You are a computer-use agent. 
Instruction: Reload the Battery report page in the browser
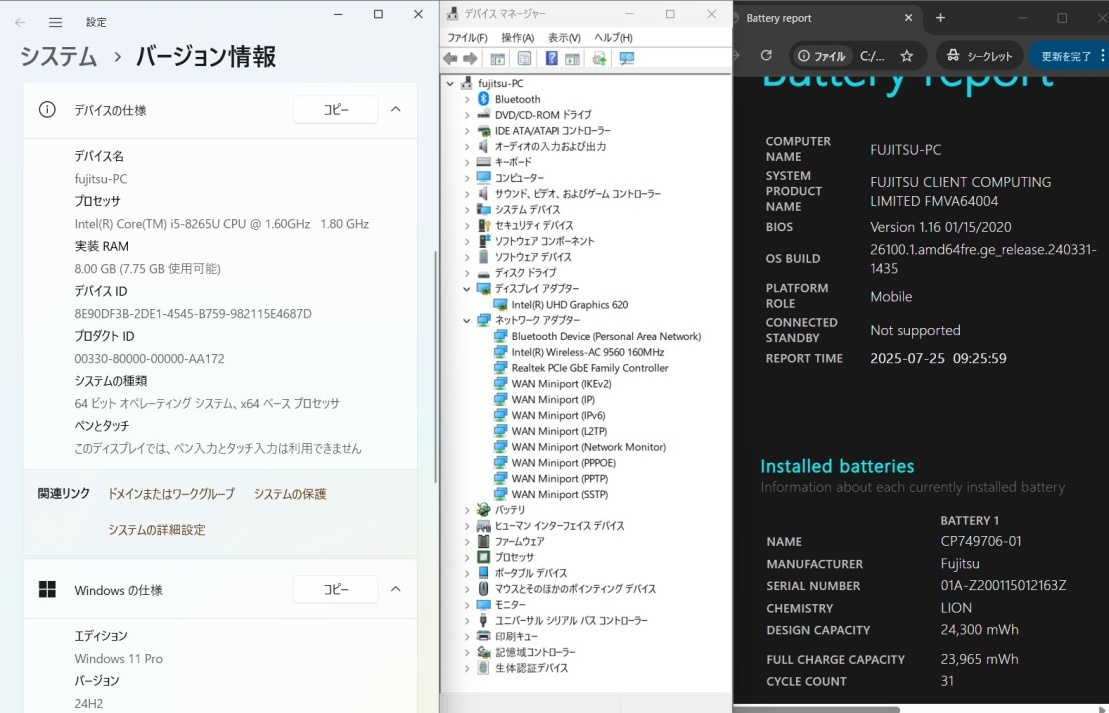pos(766,56)
